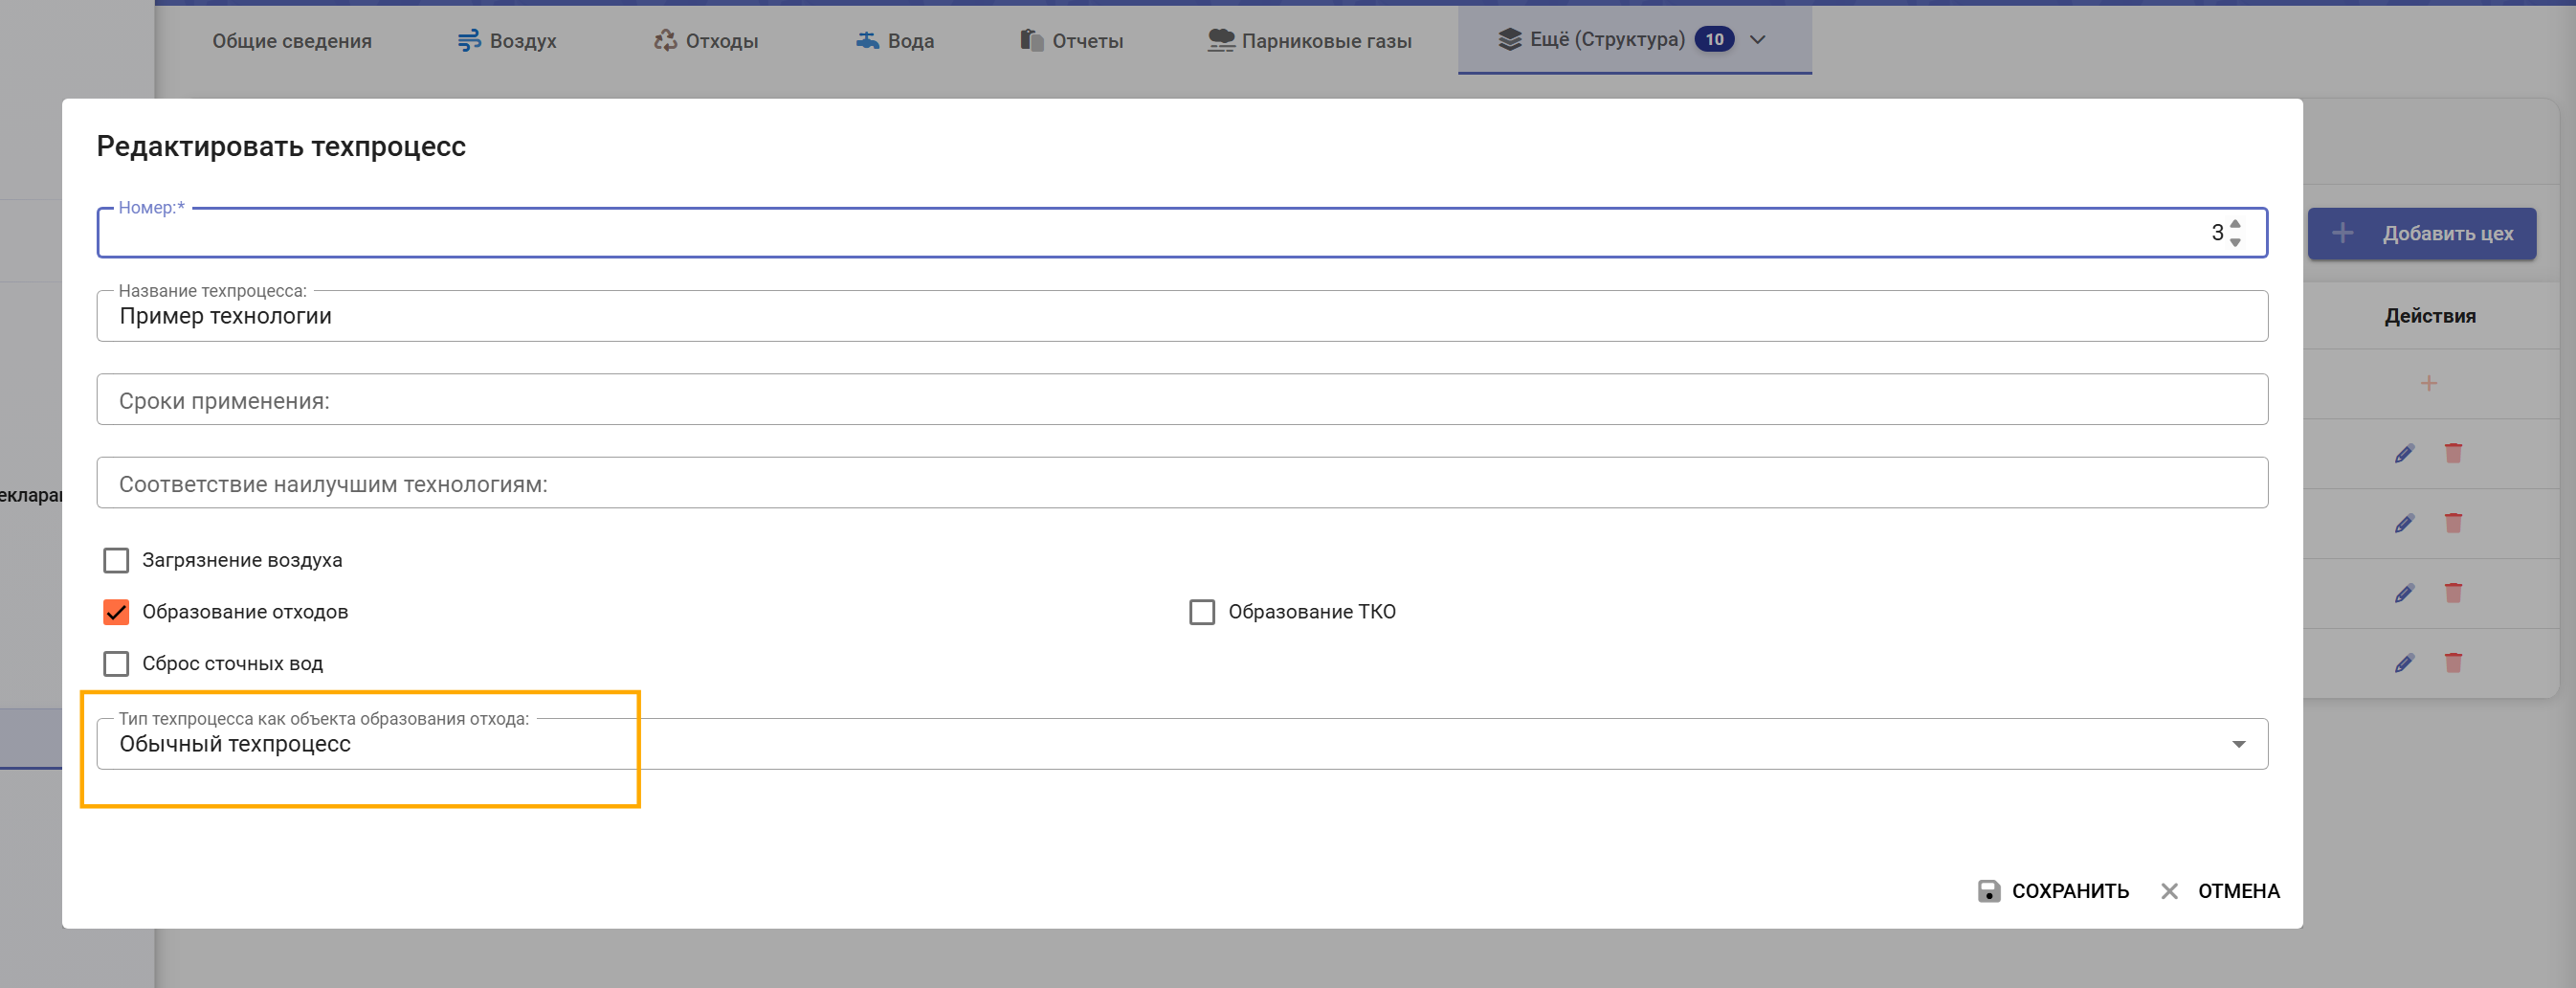The image size is (2576, 988).
Task: Click the dropdown arrow for Обычный техпроцесс
Action: [2238, 744]
